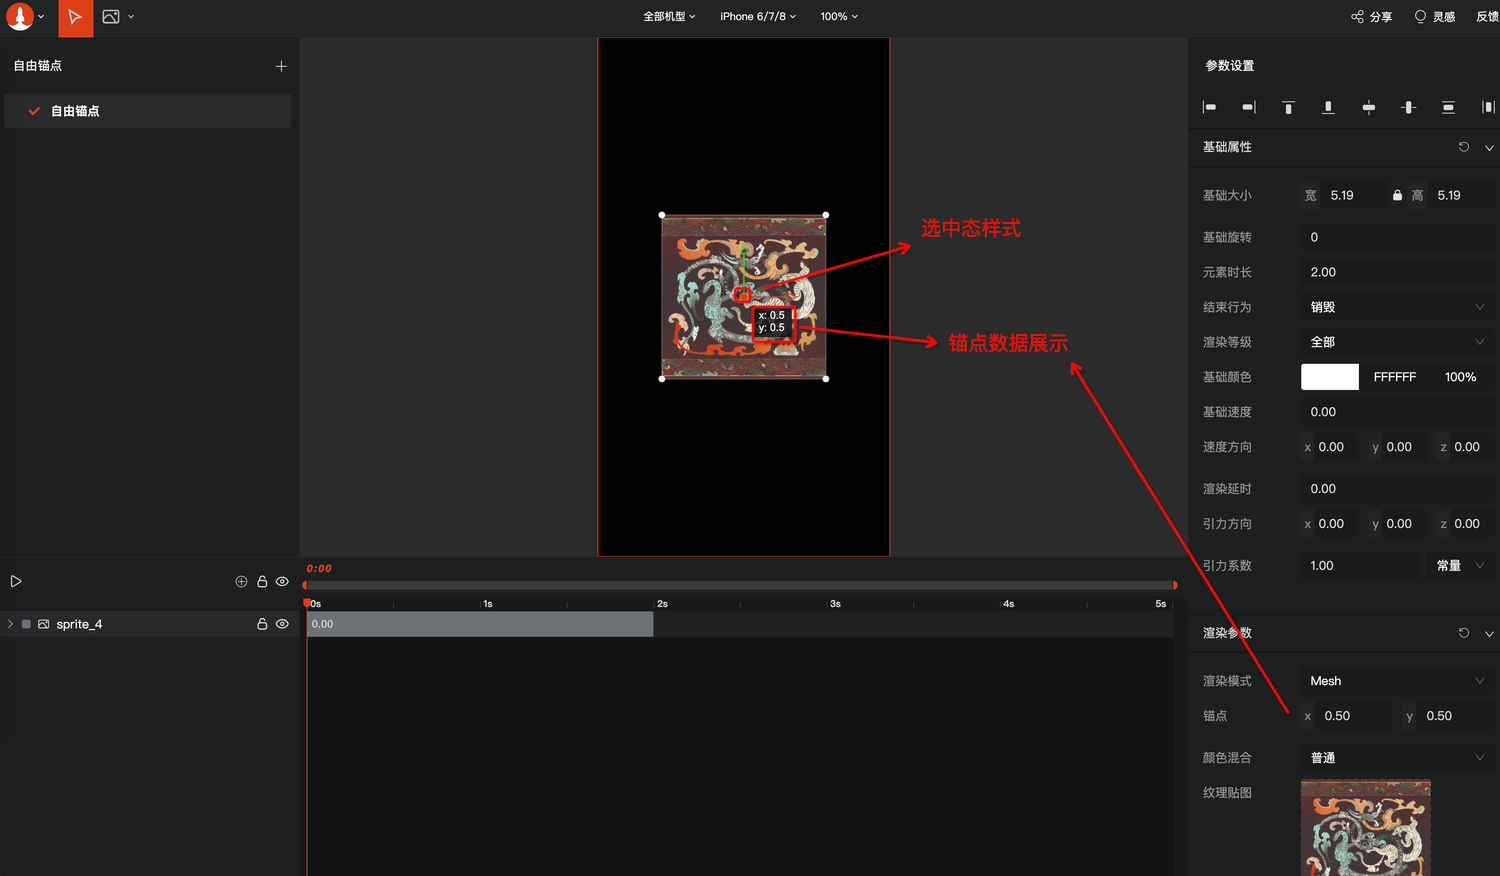Viewport: 1500px width, 876px height.
Task: Toggle visibility for all timeline layers
Action: tap(282, 581)
